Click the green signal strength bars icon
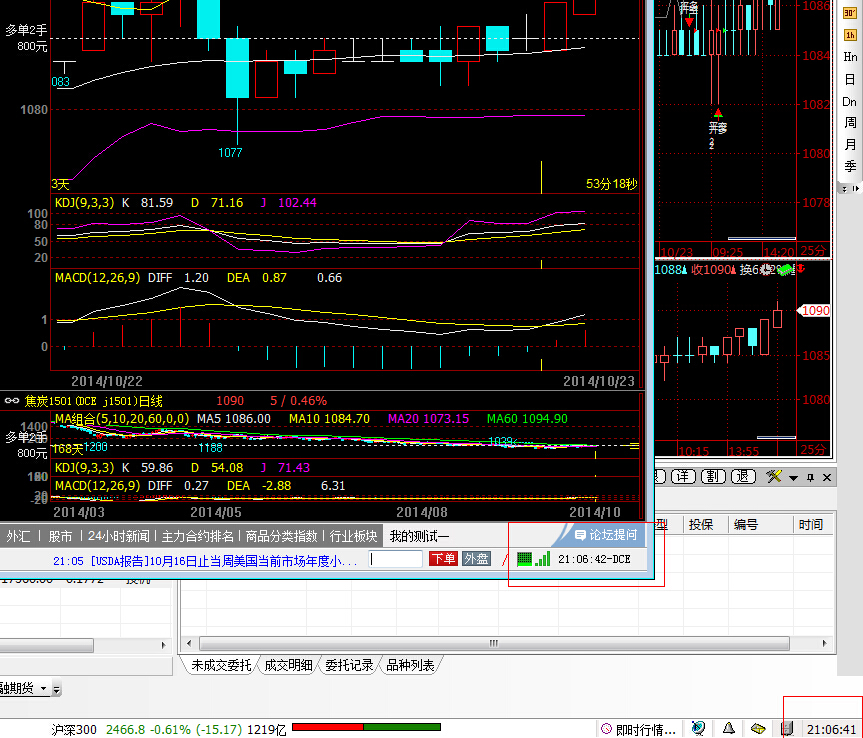Image resolution: width=863 pixels, height=738 pixels. click(543, 559)
